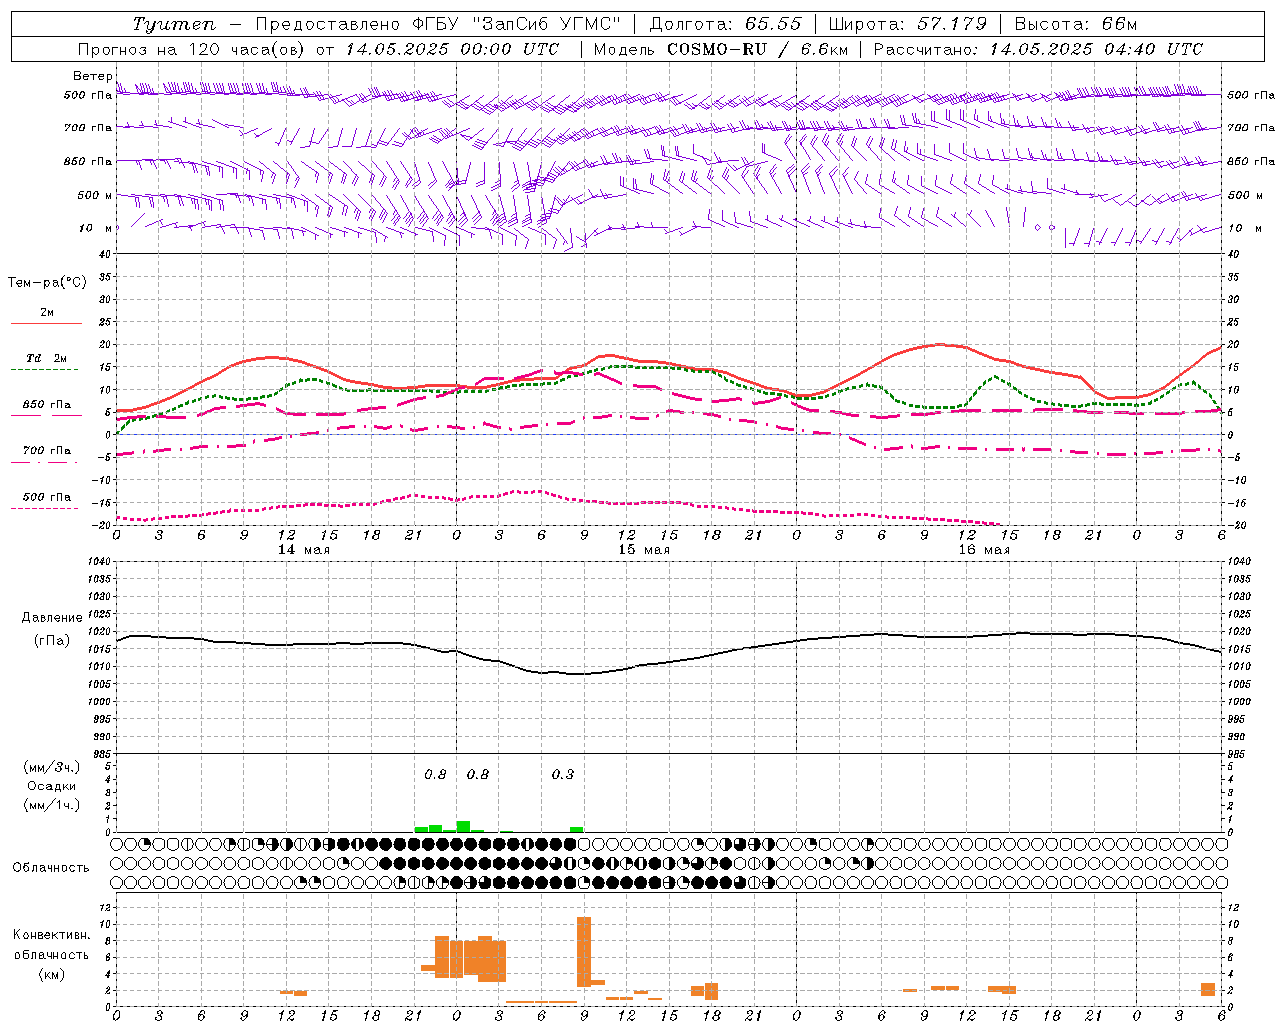The height and width of the screenshot is (1024, 1280).
Task: Click the tallest orange convective cloud bar
Action: pos(584,952)
